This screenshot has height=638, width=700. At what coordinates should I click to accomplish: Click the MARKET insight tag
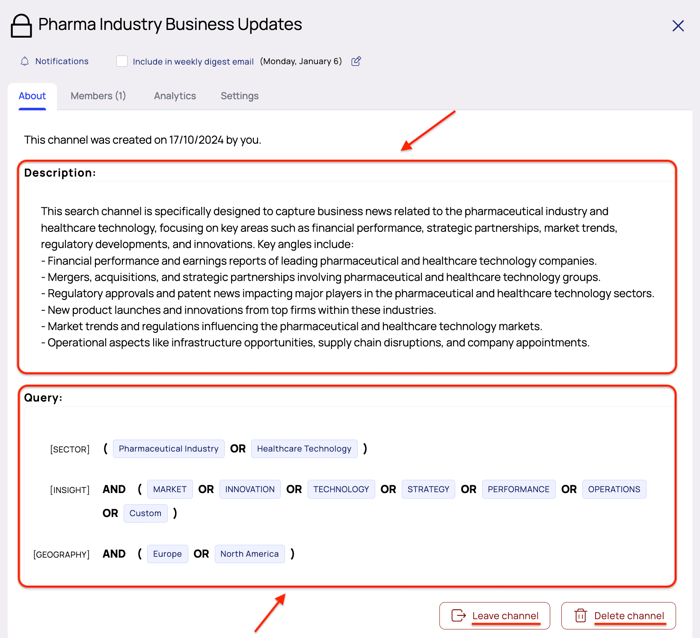pyautogui.click(x=170, y=489)
